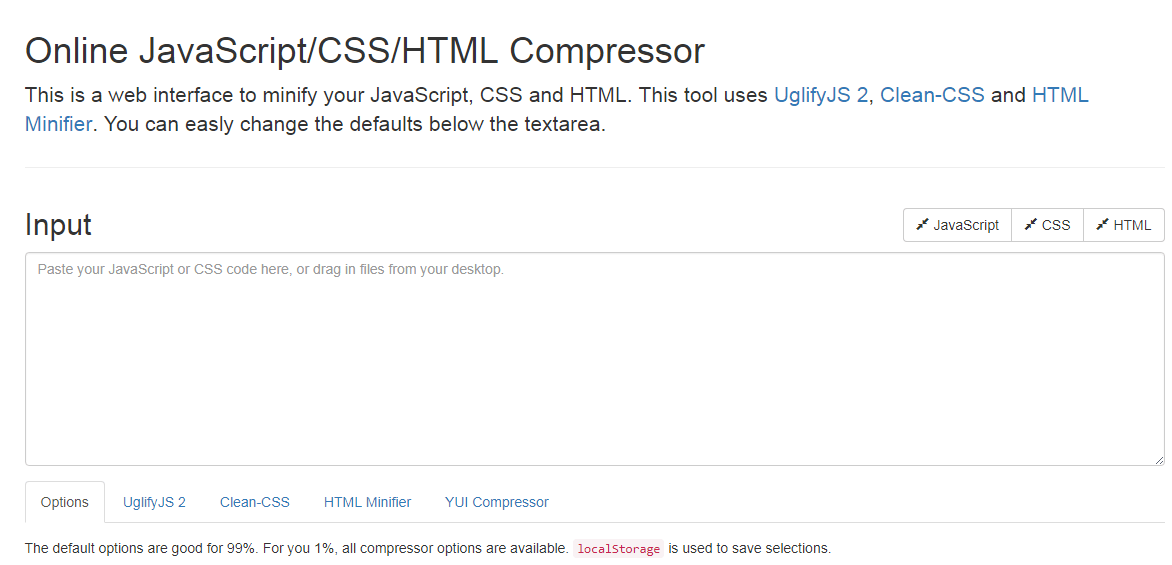Show the YUI Compressor tab

(496, 502)
